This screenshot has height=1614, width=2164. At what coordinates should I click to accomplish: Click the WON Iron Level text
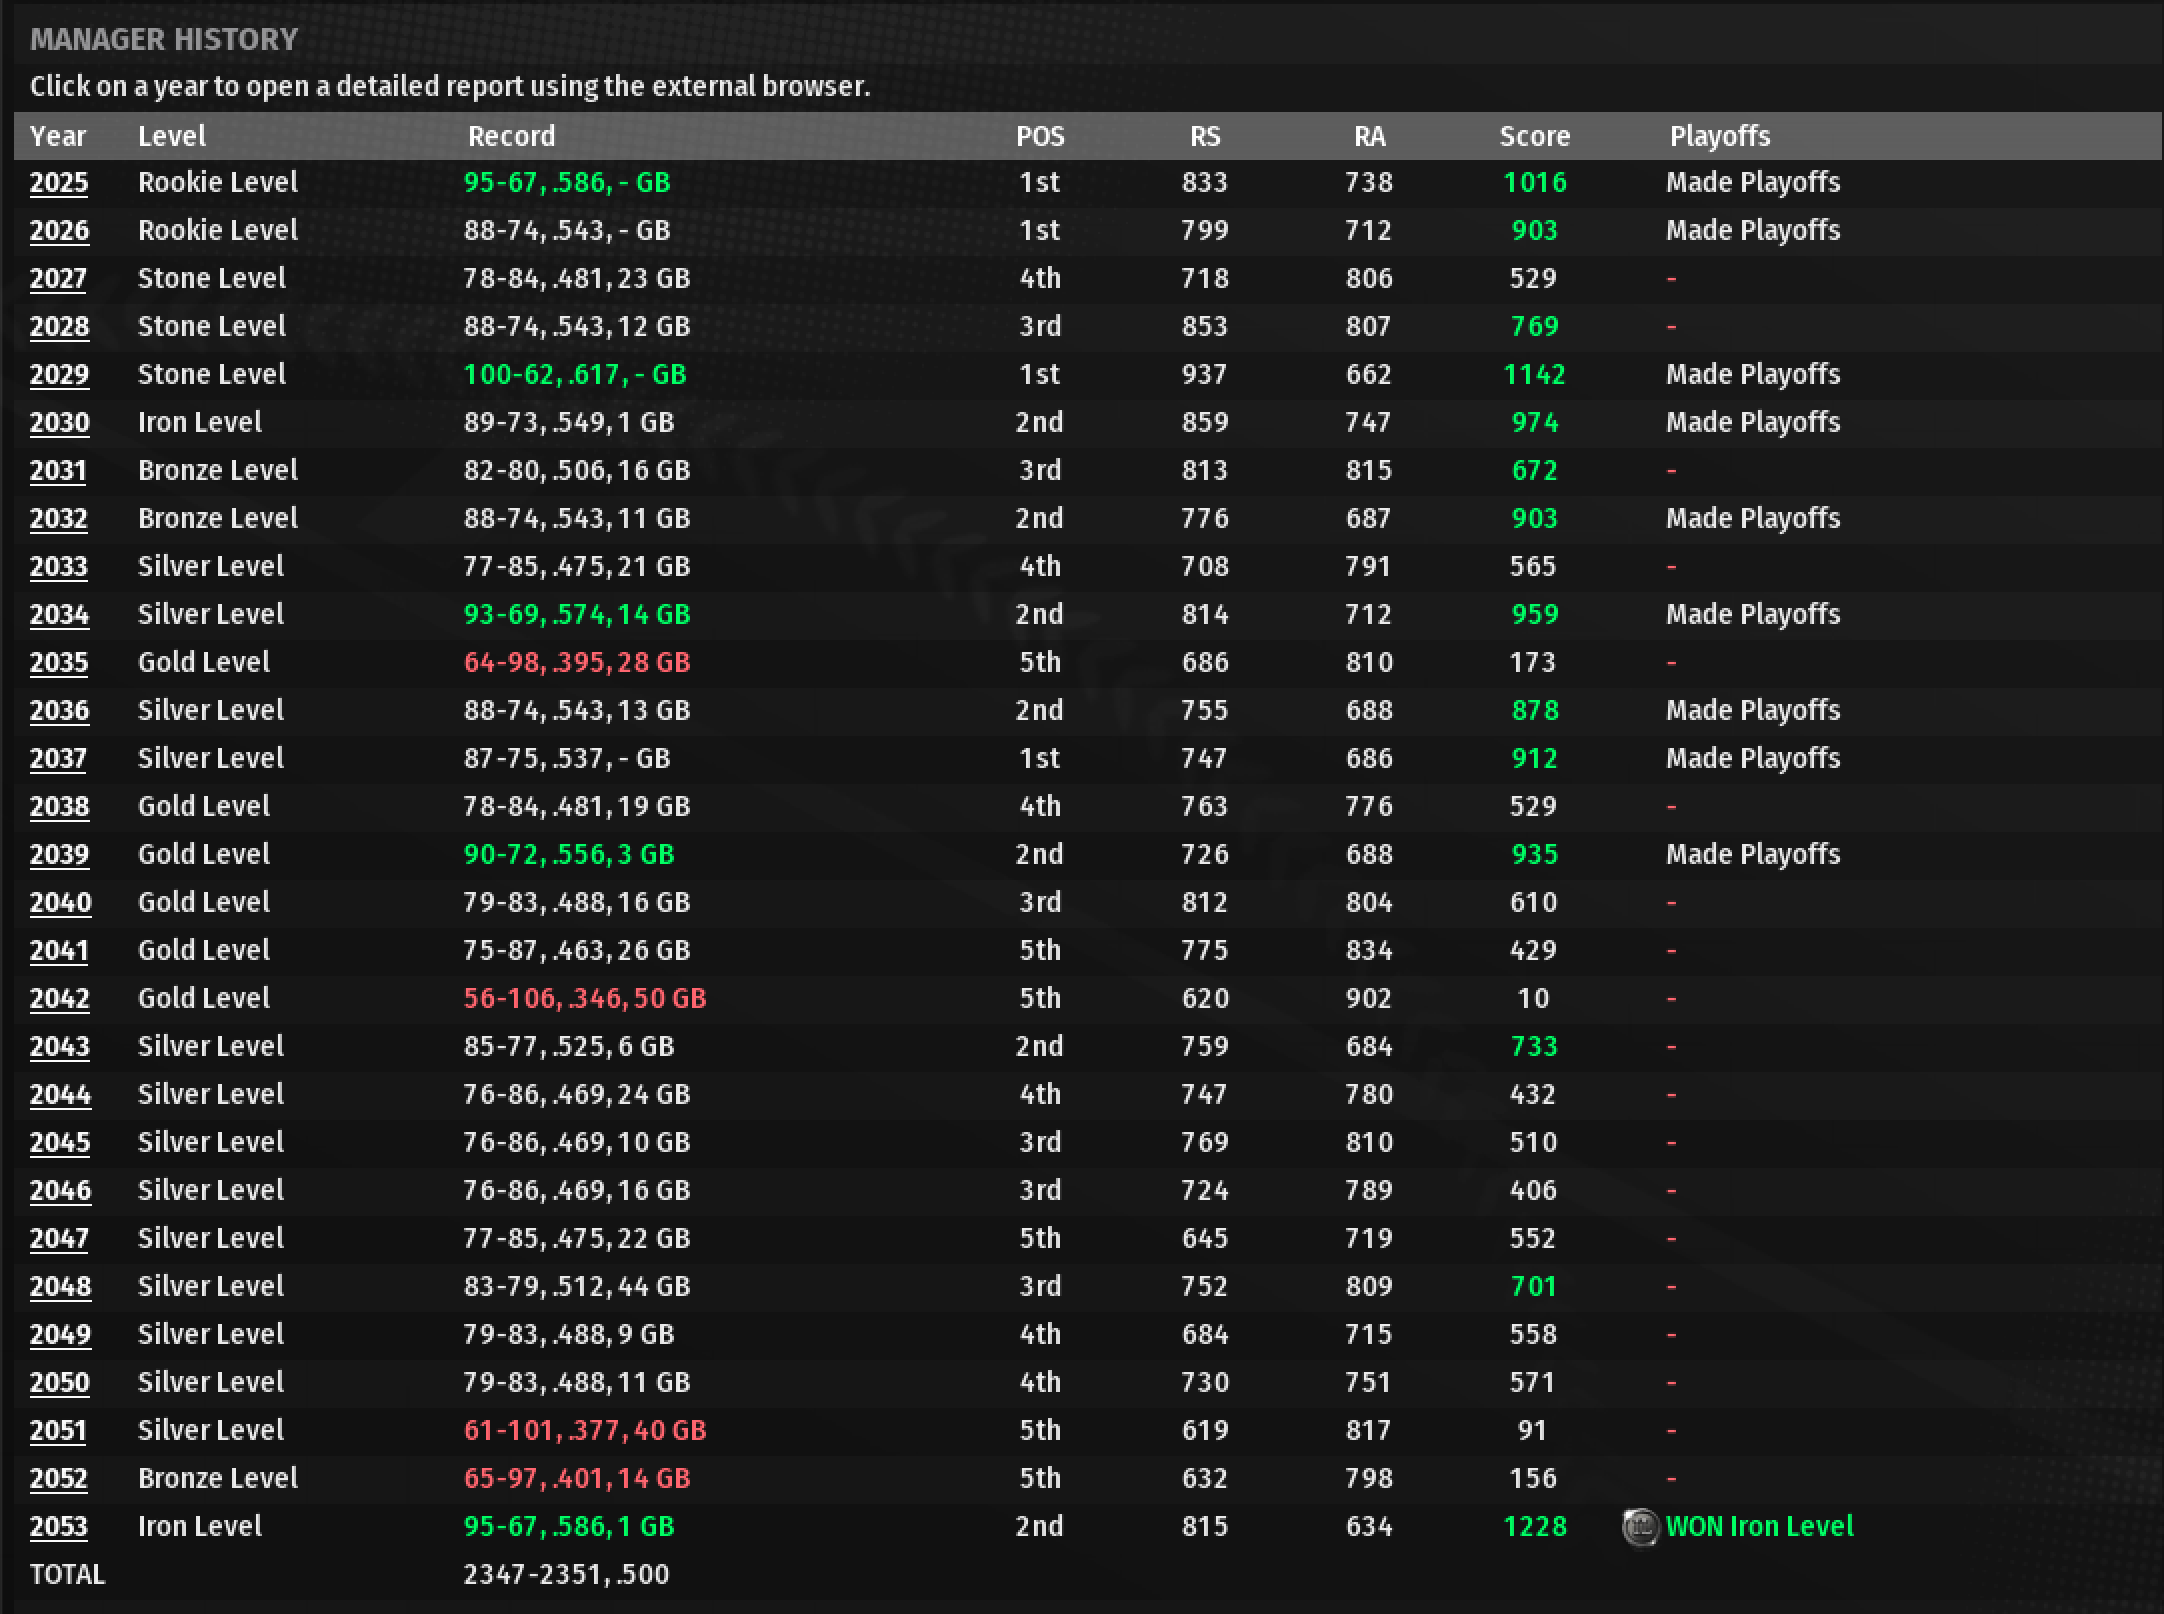click(x=1759, y=1527)
